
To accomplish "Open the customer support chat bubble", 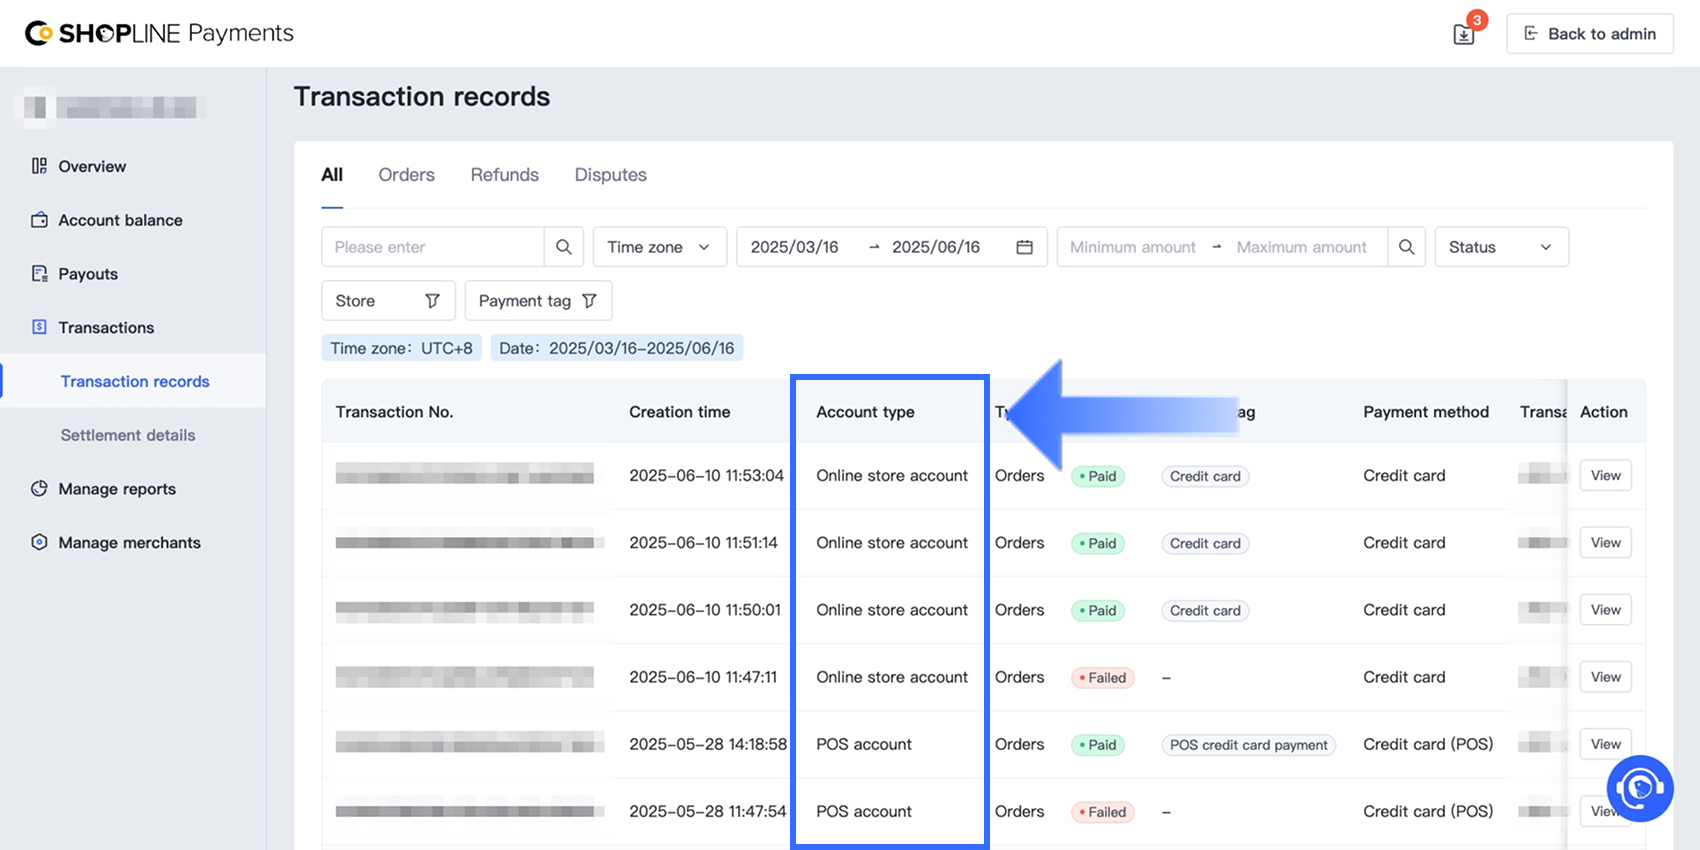I will pyautogui.click(x=1639, y=788).
